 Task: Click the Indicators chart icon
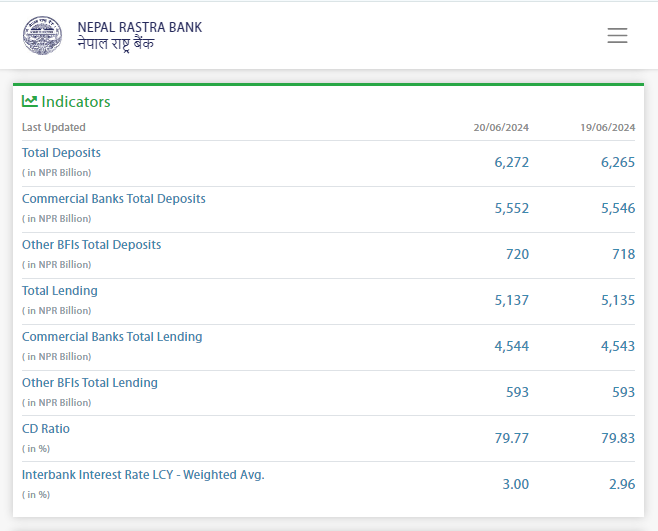point(30,101)
